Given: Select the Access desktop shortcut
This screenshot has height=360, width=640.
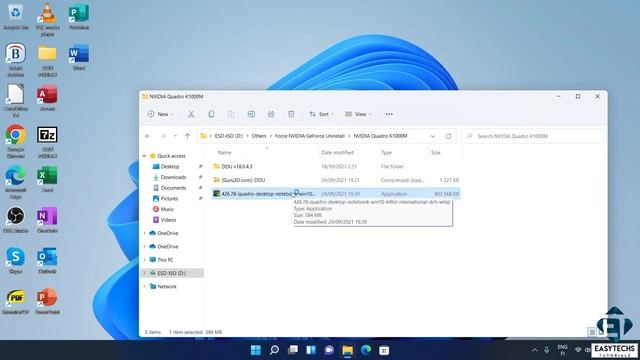Looking at the screenshot, I should 47,98.
